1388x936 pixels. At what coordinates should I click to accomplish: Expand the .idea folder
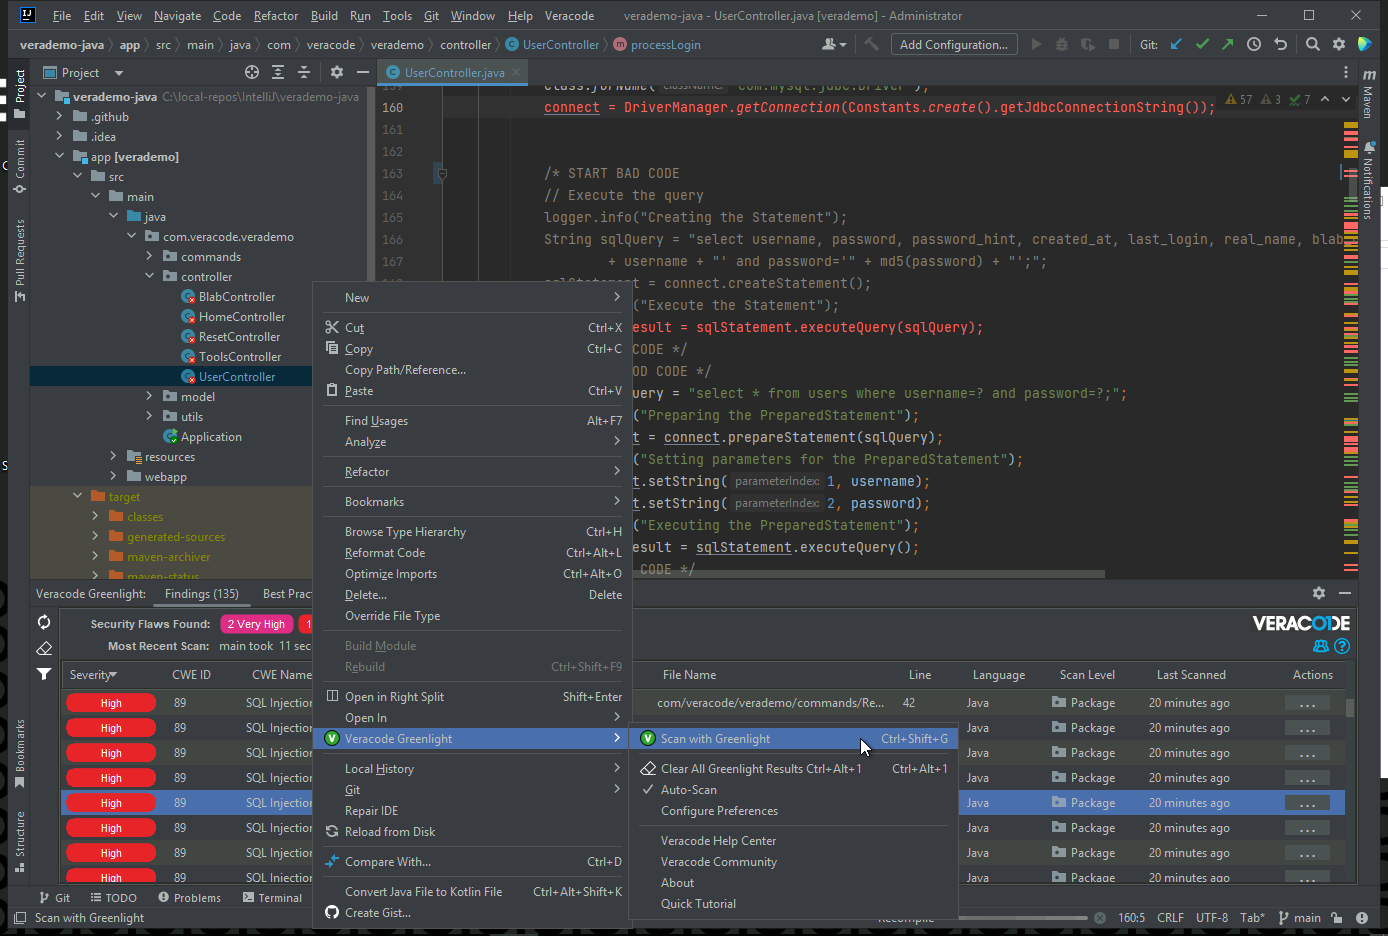point(60,136)
